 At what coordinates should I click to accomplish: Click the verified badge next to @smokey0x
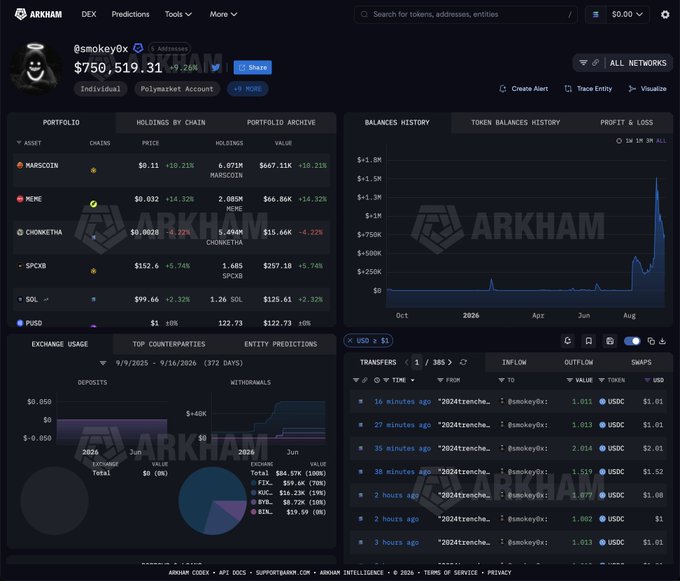tap(138, 48)
